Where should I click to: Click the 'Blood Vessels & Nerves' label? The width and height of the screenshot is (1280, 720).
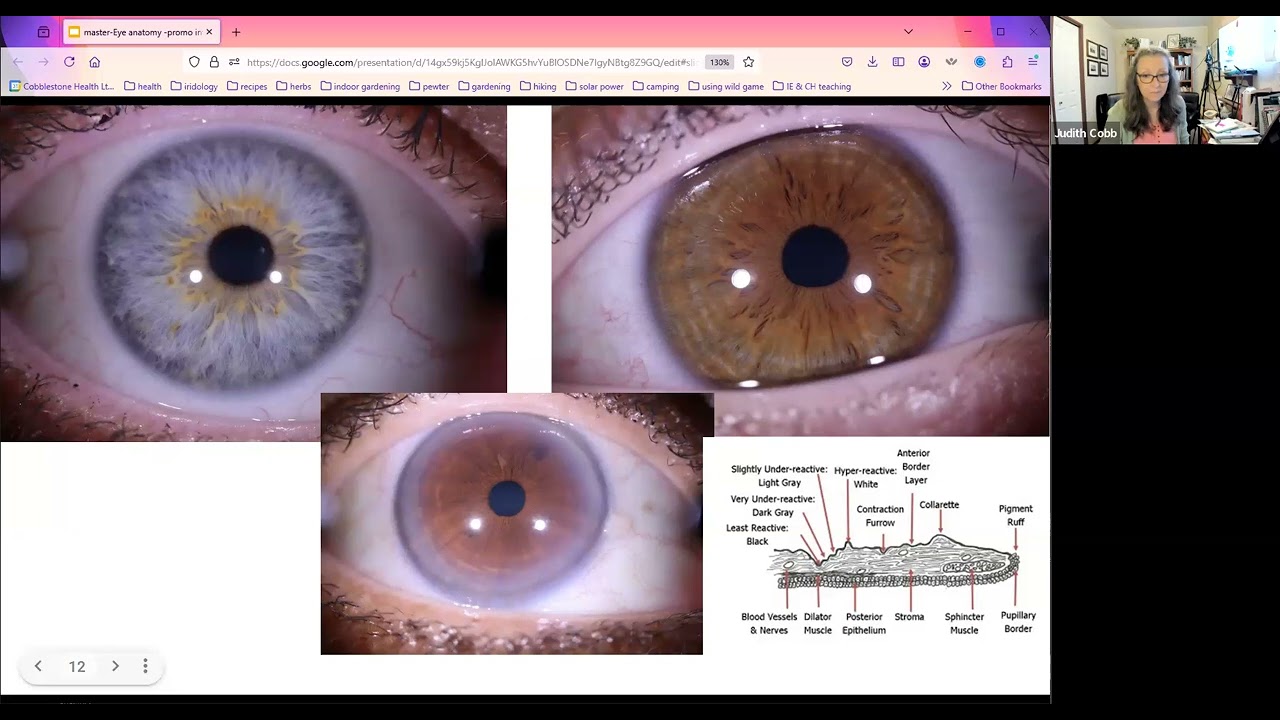pyautogui.click(x=768, y=623)
